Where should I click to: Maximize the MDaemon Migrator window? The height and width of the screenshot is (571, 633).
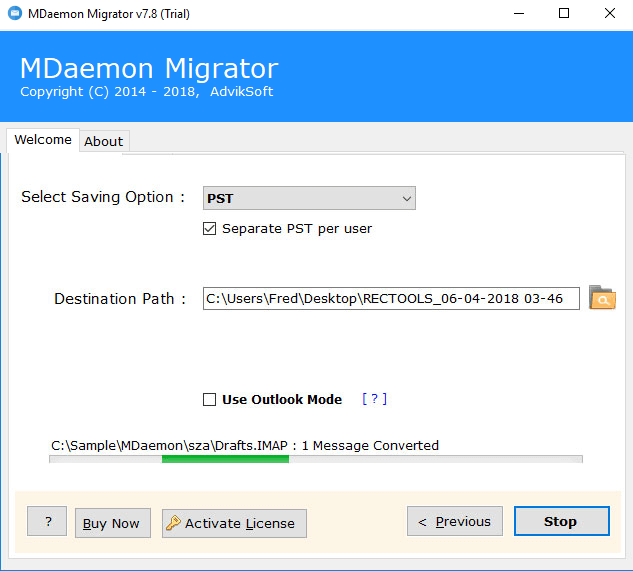564,14
